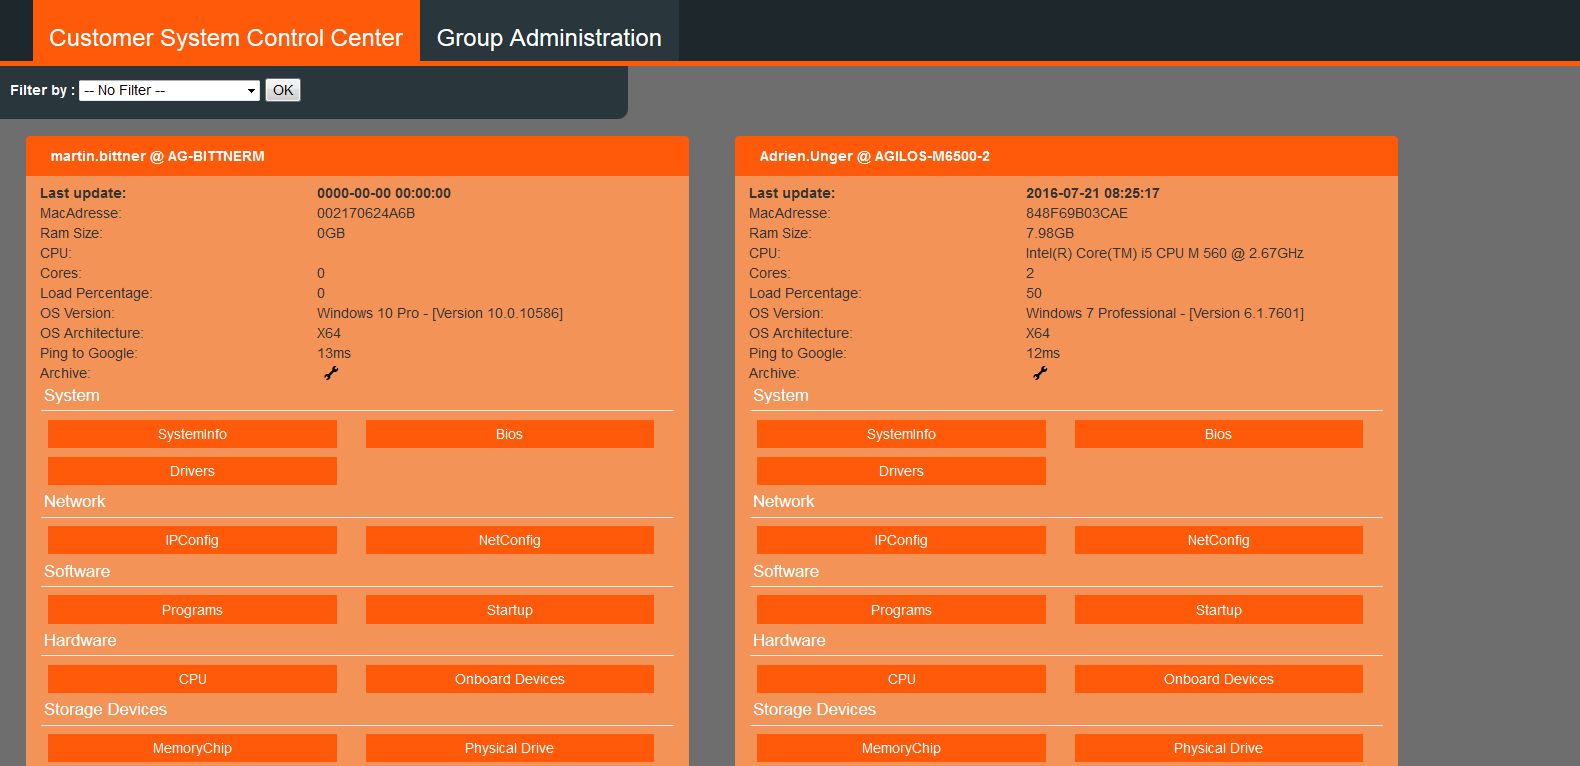Click the Windows 10 Pro OS version text

click(440, 313)
